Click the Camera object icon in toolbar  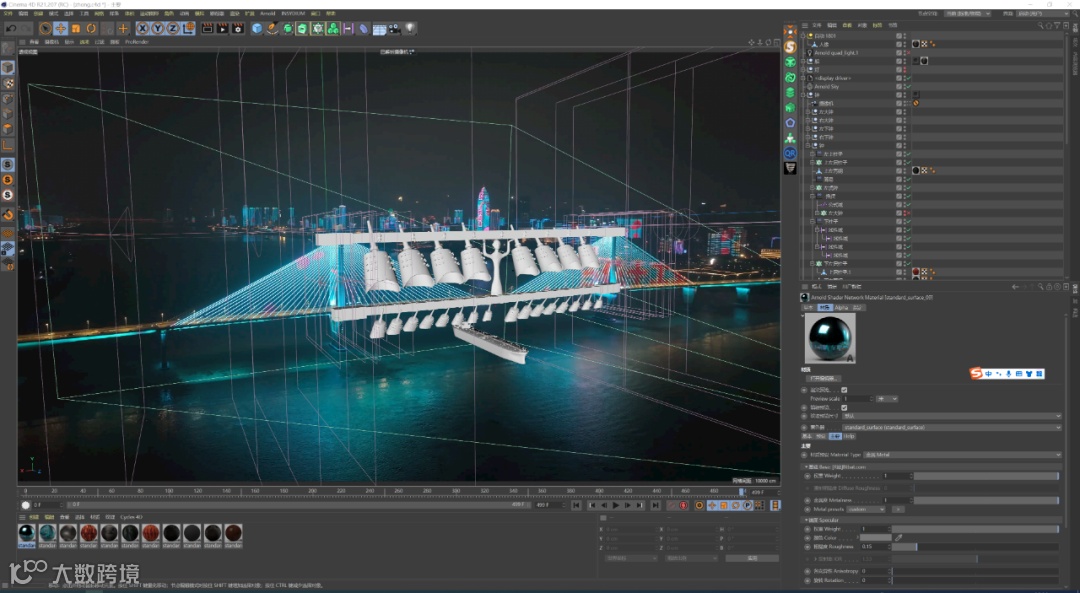tap(393, 28)
